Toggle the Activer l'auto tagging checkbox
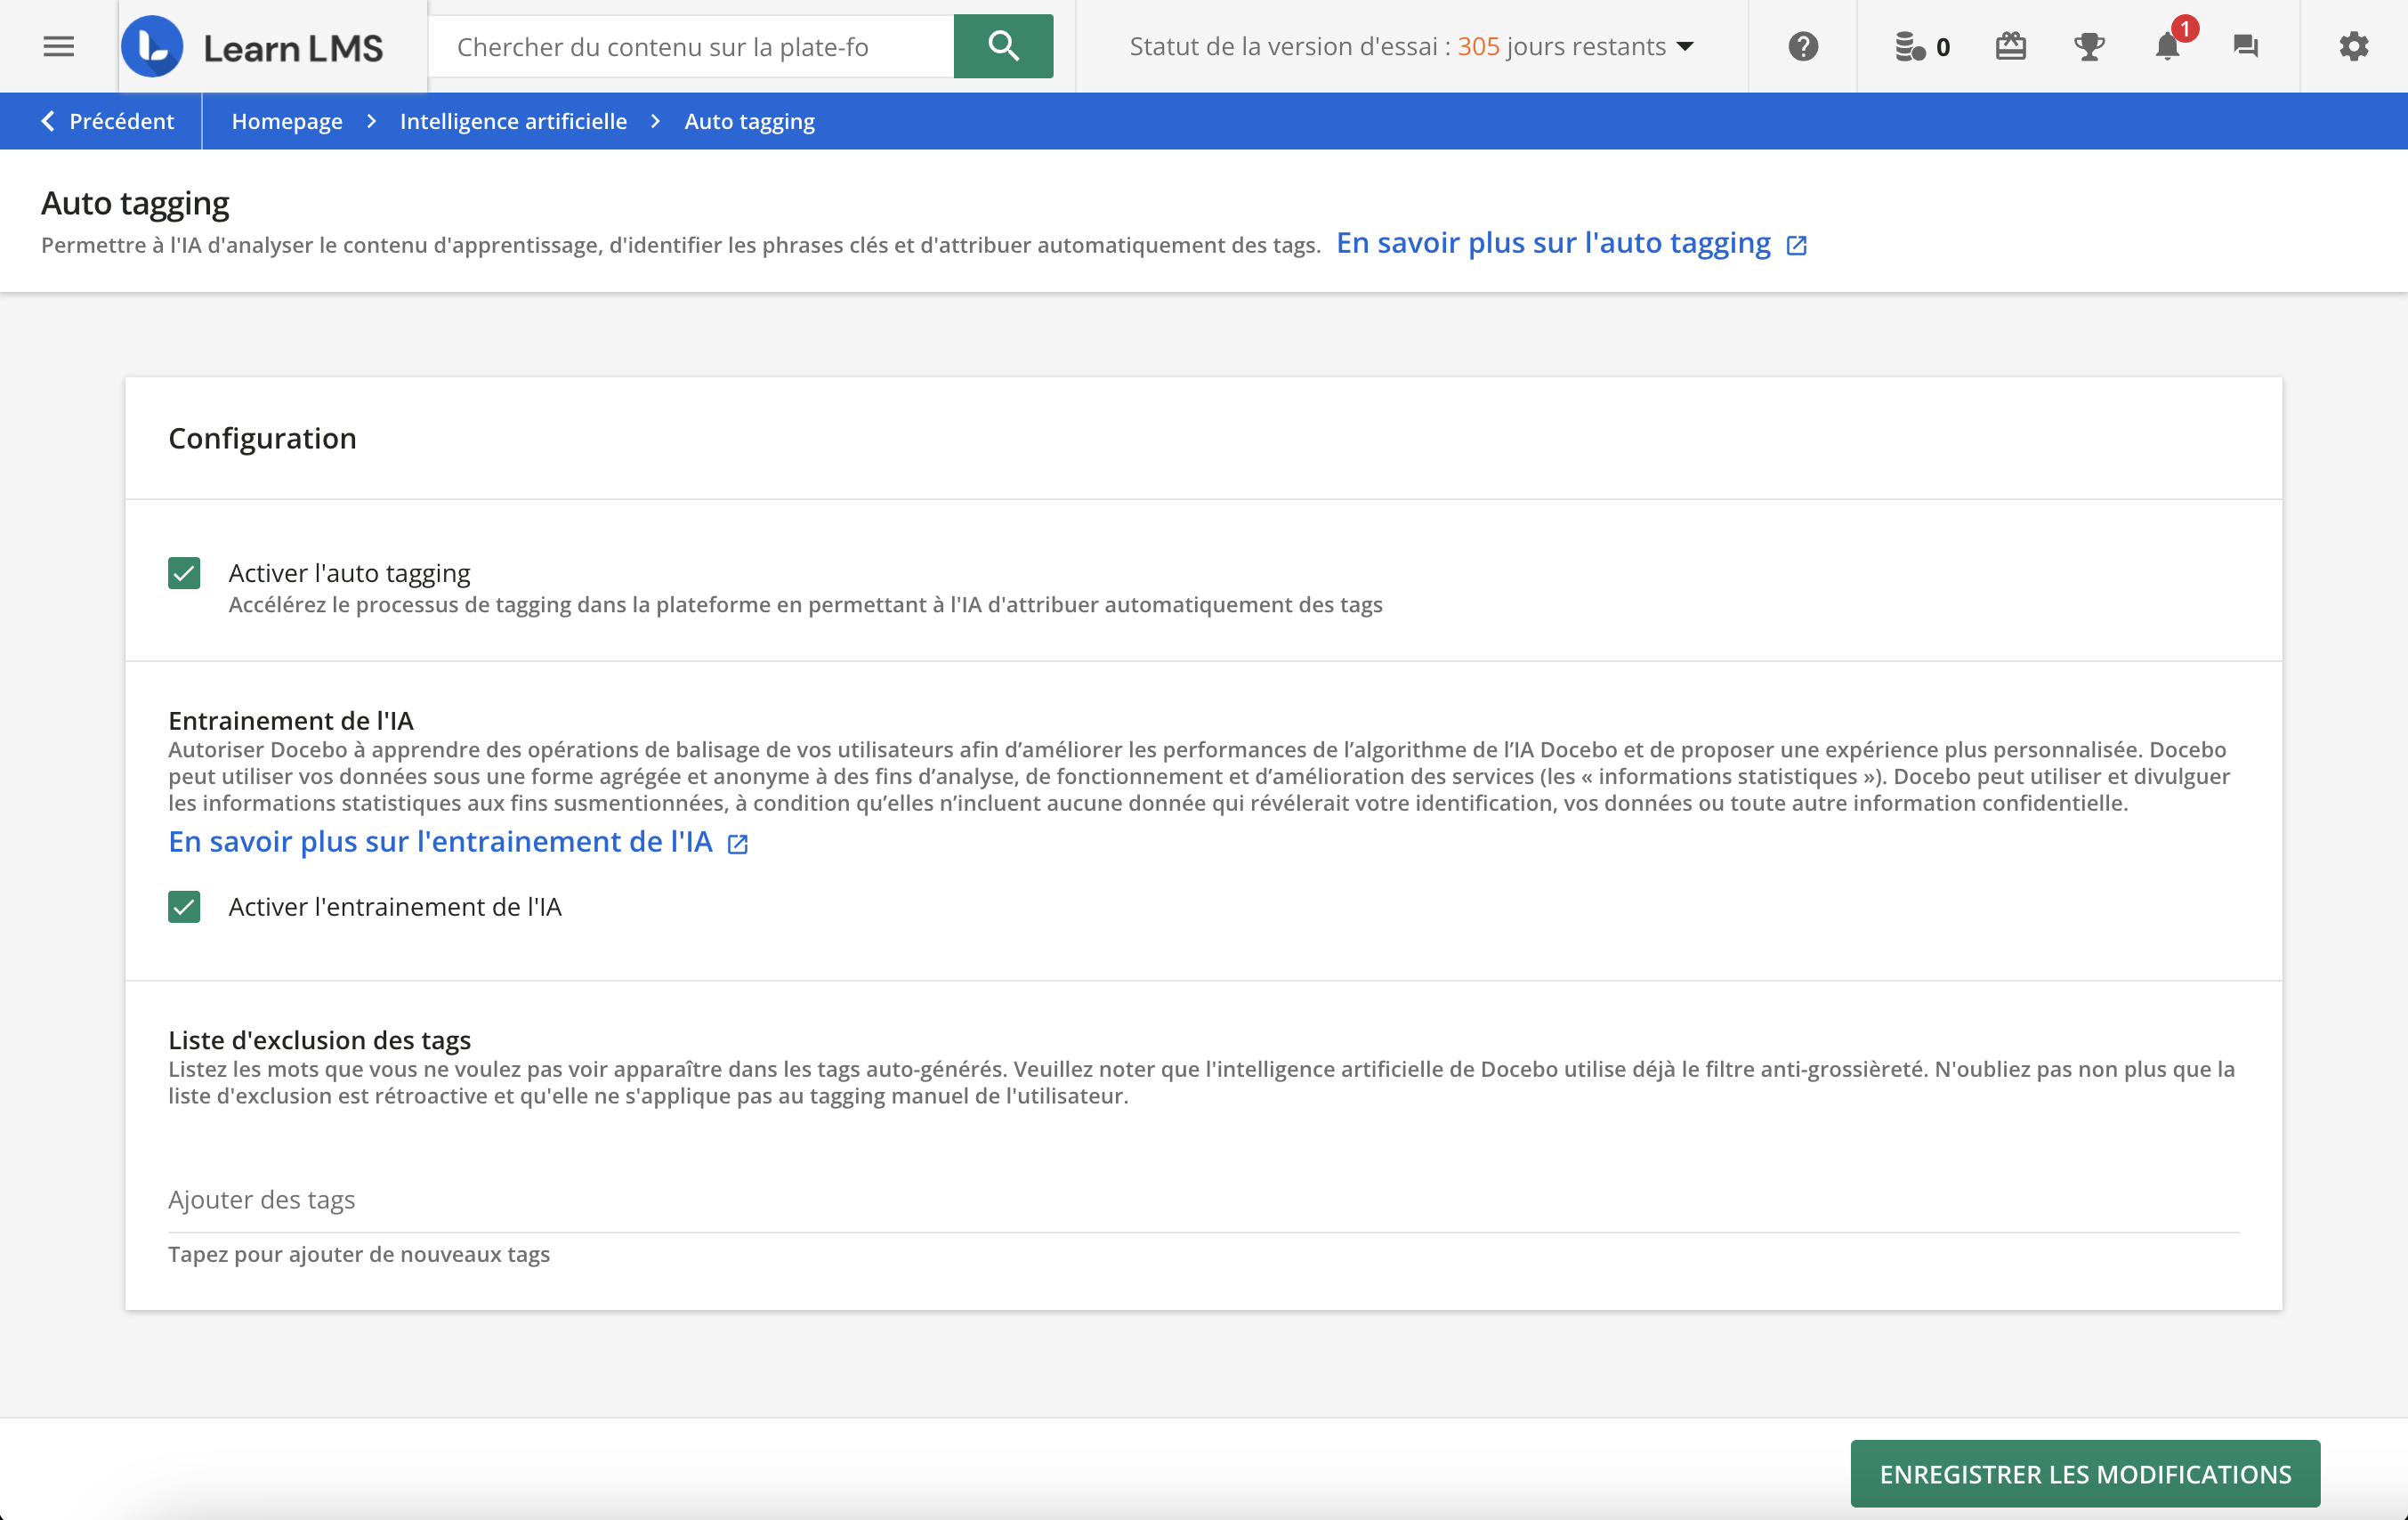Viewport: 2408px width, 1520px height. tap(184, 573)
